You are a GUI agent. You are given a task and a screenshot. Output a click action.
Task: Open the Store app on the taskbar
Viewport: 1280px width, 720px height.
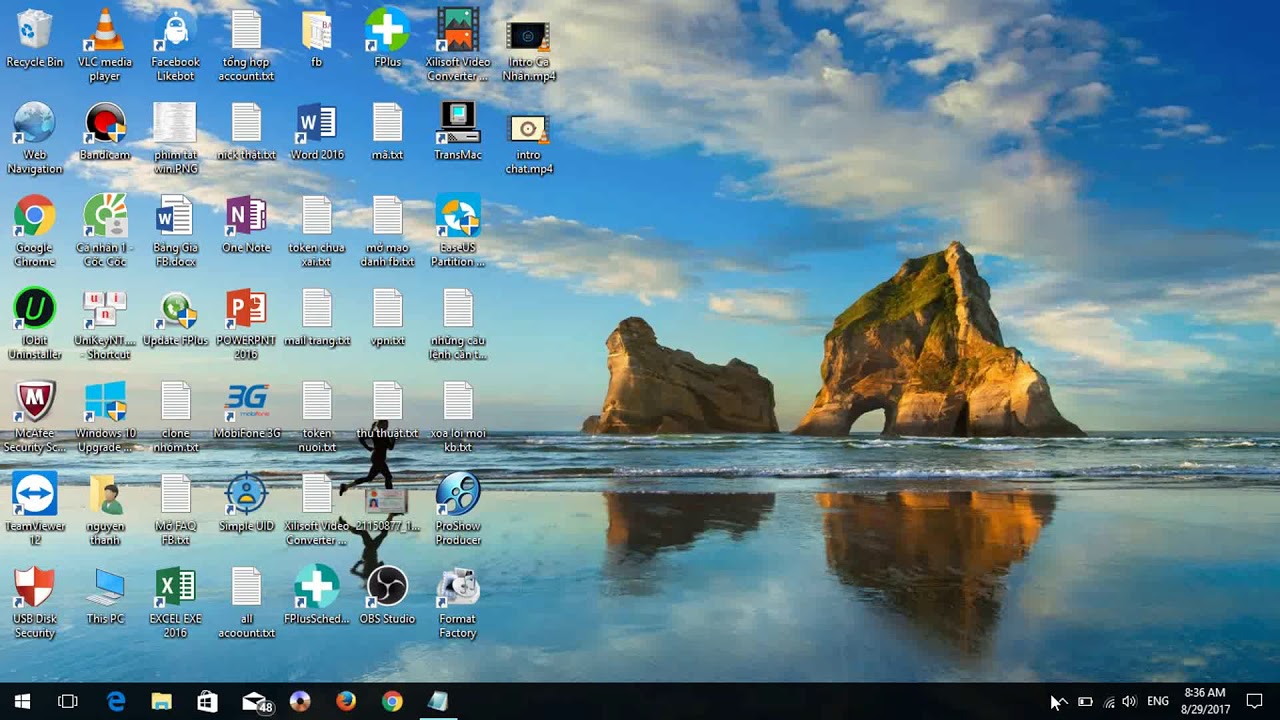click(x=208, y=701)
